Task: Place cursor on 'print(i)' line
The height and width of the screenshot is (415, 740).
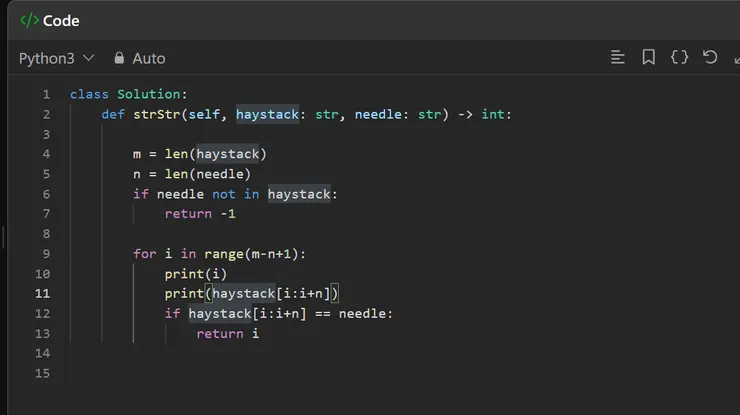Action: (196, 273)
